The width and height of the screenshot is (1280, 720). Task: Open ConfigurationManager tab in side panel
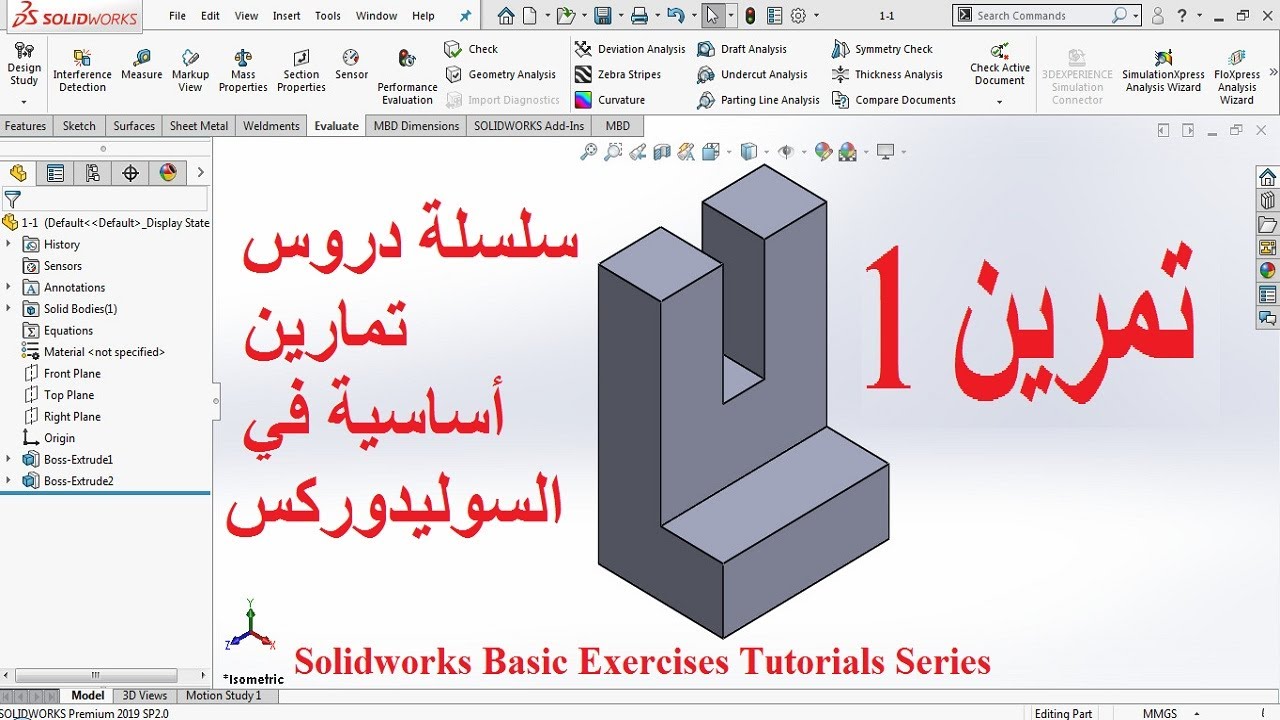[x=93, y=173]
